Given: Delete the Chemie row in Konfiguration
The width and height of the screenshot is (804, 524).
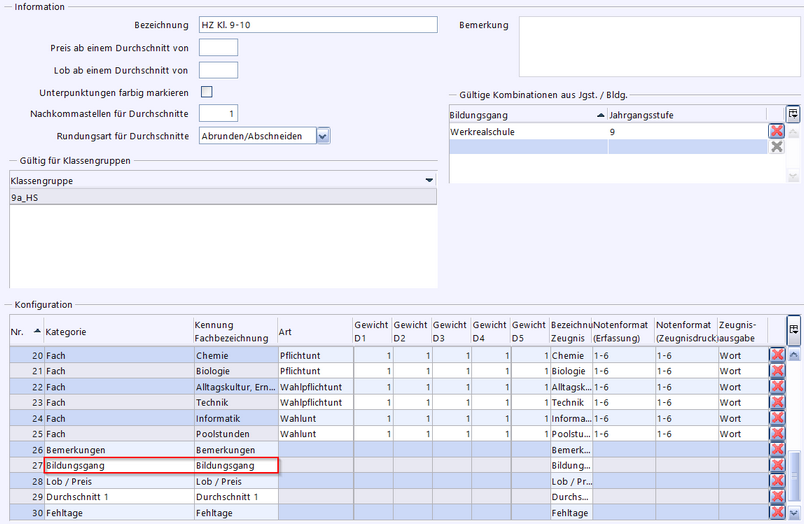Looking at the screenshot, I should coord(776,355).
